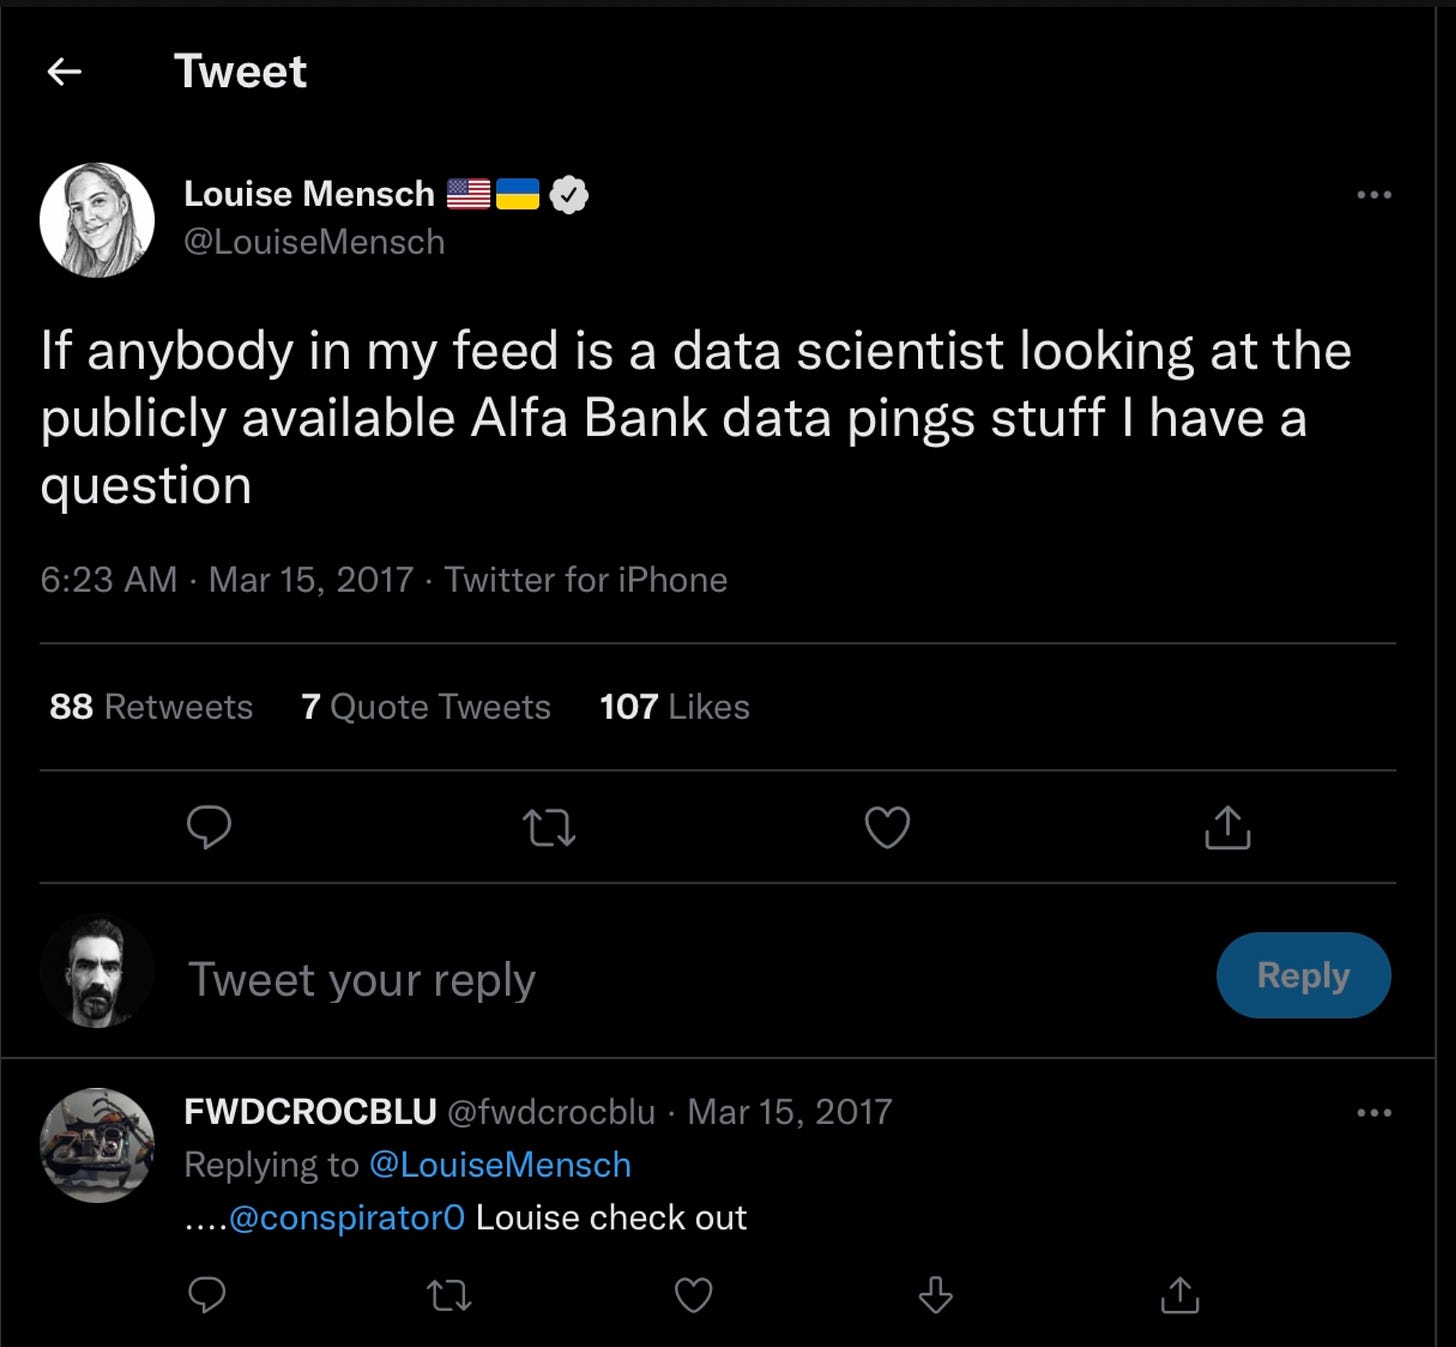This screenshot has width=1456, height=1347.
Task: Go back using the left arrow
Action: [65, 71]
